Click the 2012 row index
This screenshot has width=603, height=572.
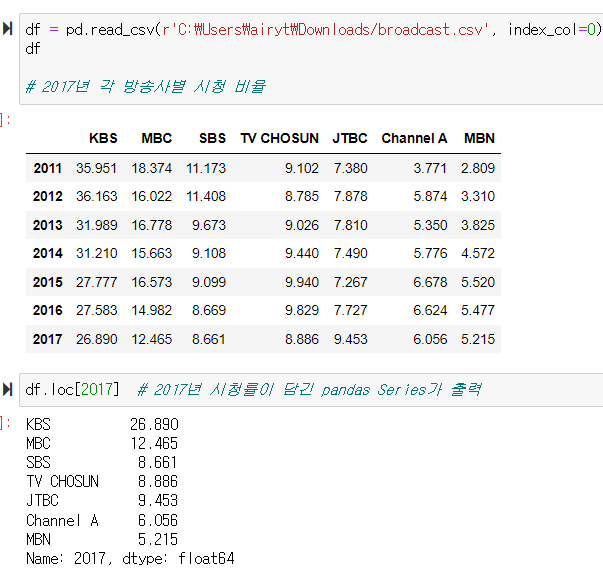(48, 196)
